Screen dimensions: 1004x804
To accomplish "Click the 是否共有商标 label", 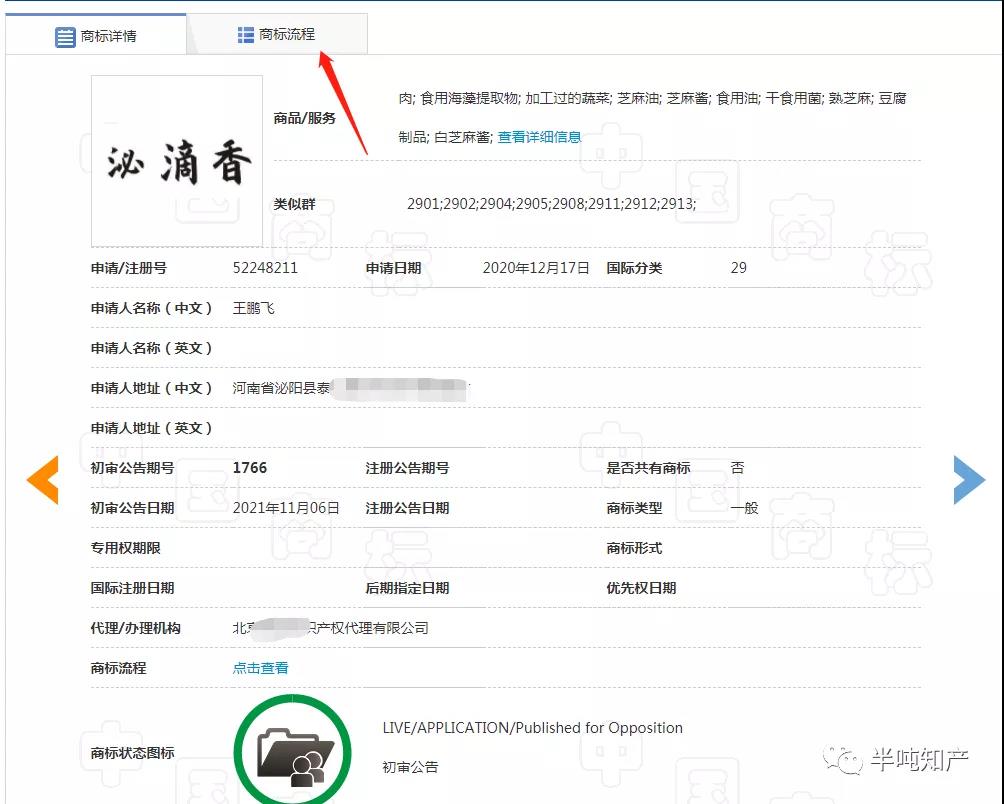I will click(x=648, y=468).
